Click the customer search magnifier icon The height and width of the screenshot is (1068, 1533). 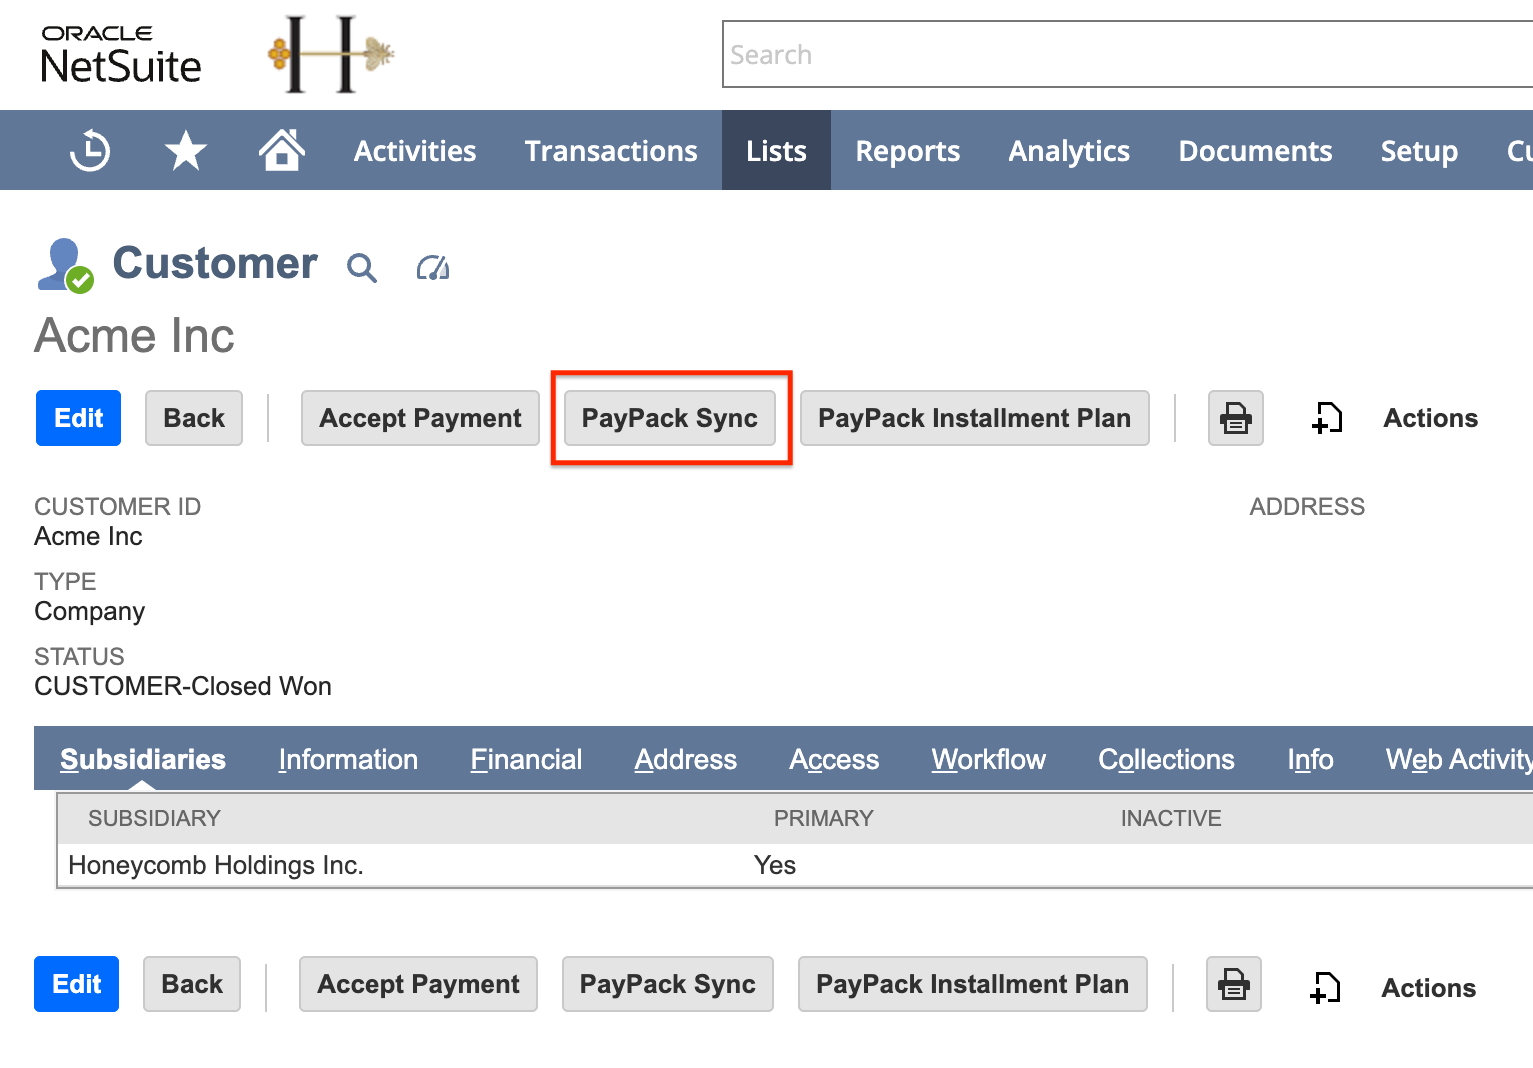click(361, 268)
